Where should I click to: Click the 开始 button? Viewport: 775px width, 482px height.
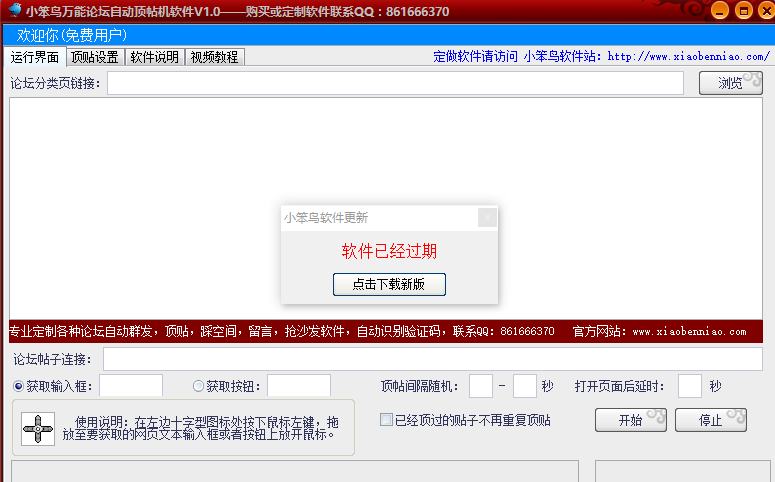pos(631,420)
